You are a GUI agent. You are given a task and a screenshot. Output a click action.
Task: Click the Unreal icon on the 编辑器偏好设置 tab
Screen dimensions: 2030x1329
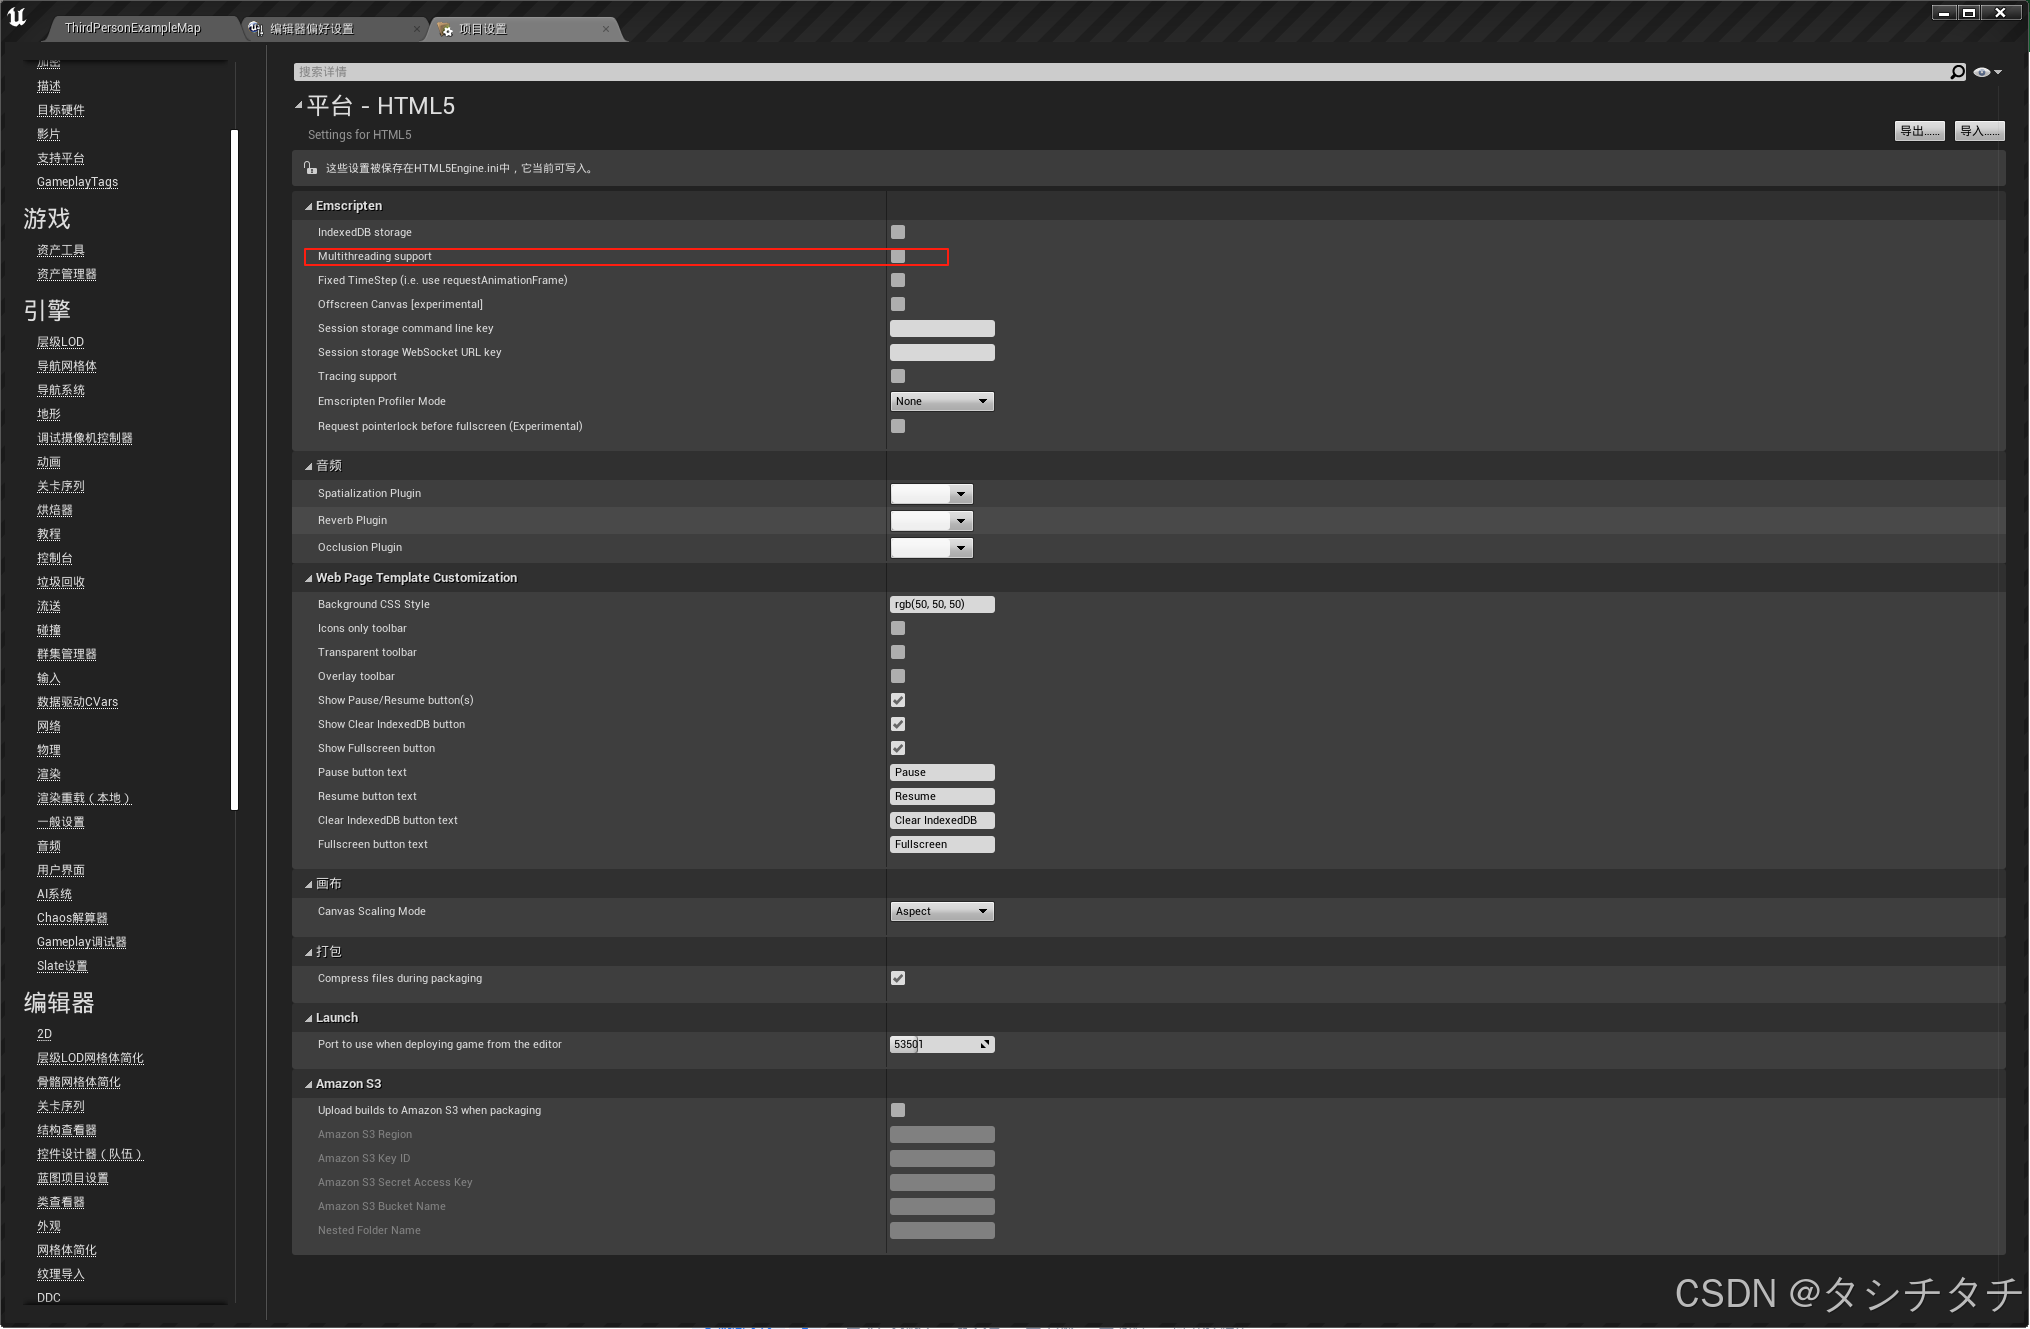click(256, 29)
